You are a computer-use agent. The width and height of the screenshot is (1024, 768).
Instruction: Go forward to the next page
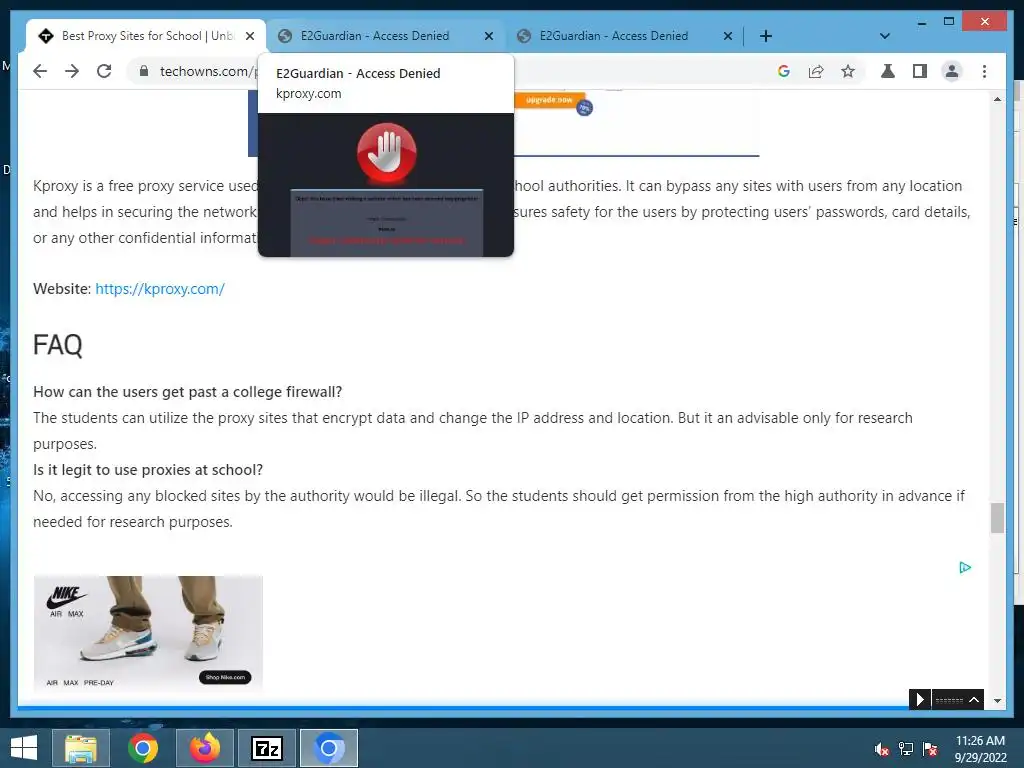72,71
